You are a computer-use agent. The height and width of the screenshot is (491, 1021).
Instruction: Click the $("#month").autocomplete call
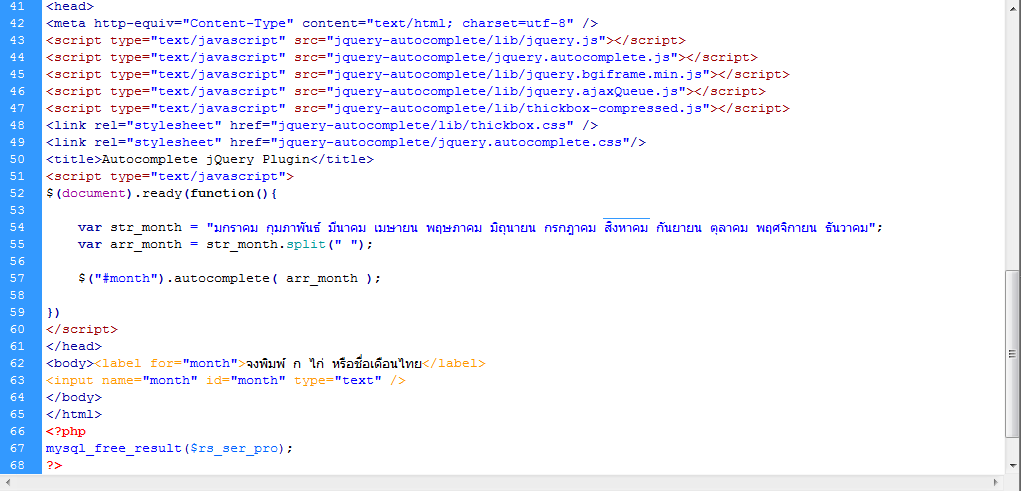229,279
